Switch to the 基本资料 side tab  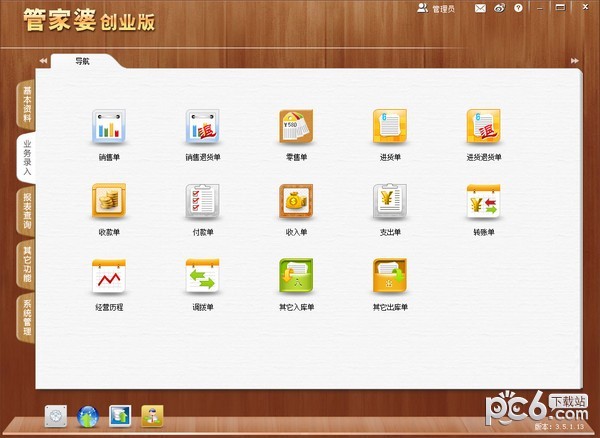pos(27,105)
